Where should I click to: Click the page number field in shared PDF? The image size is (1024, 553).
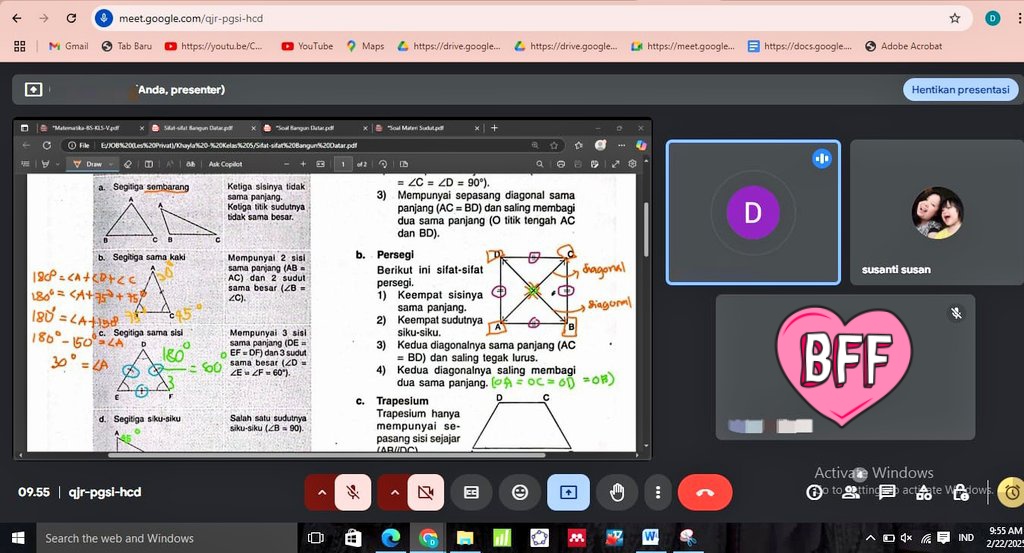[x=343, y=164]
